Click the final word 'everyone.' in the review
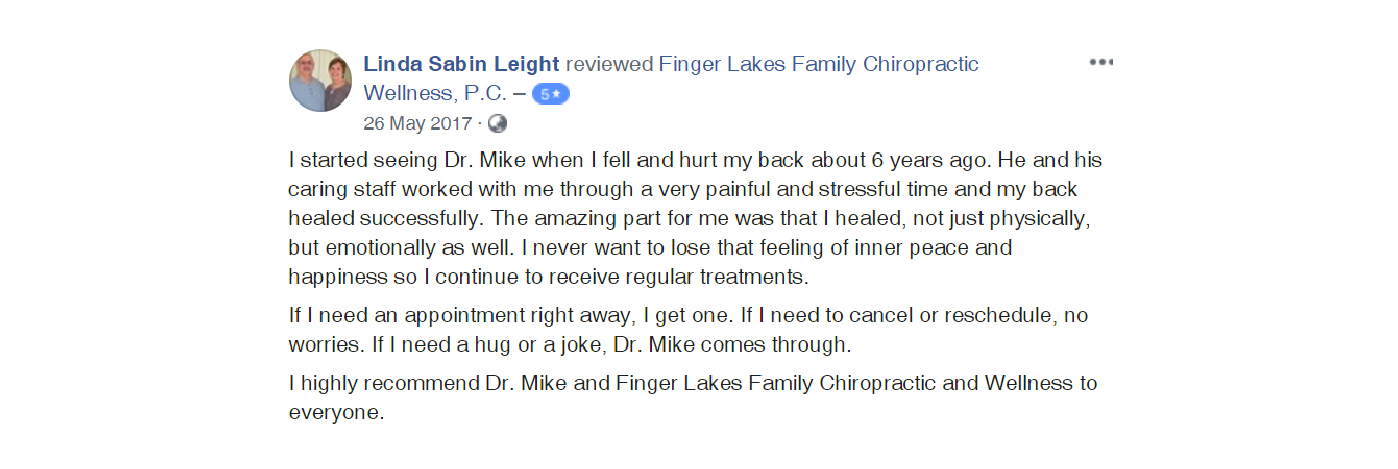Screen dimensions: 1398x469 pyautogui.click(x=336, y=413)
